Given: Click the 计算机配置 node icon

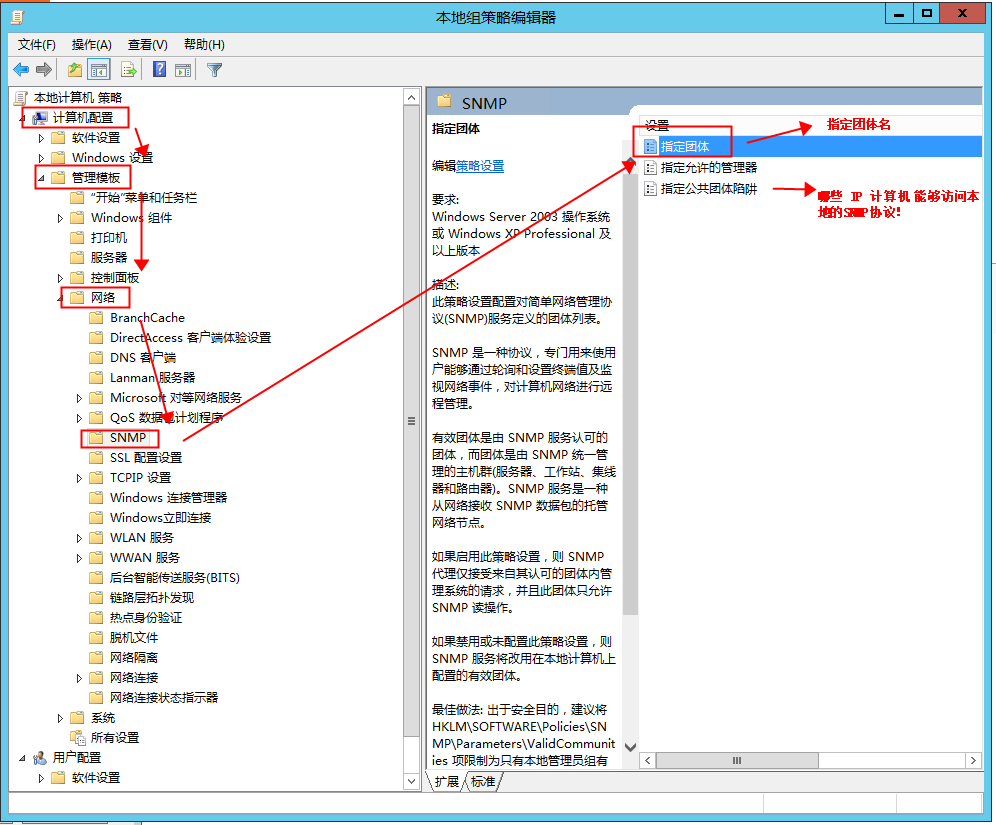Looking at the screenshot, I should point(40,117).
